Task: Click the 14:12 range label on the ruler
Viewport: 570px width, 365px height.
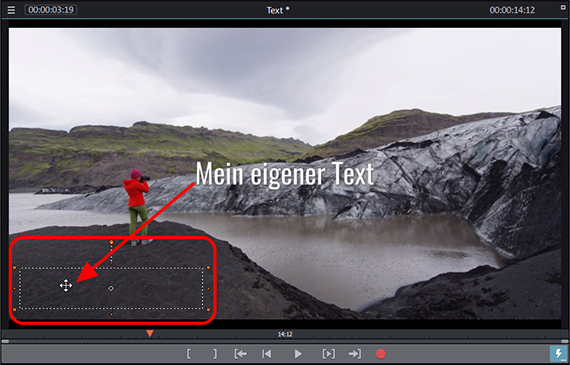Action: (x=285, y=334)
